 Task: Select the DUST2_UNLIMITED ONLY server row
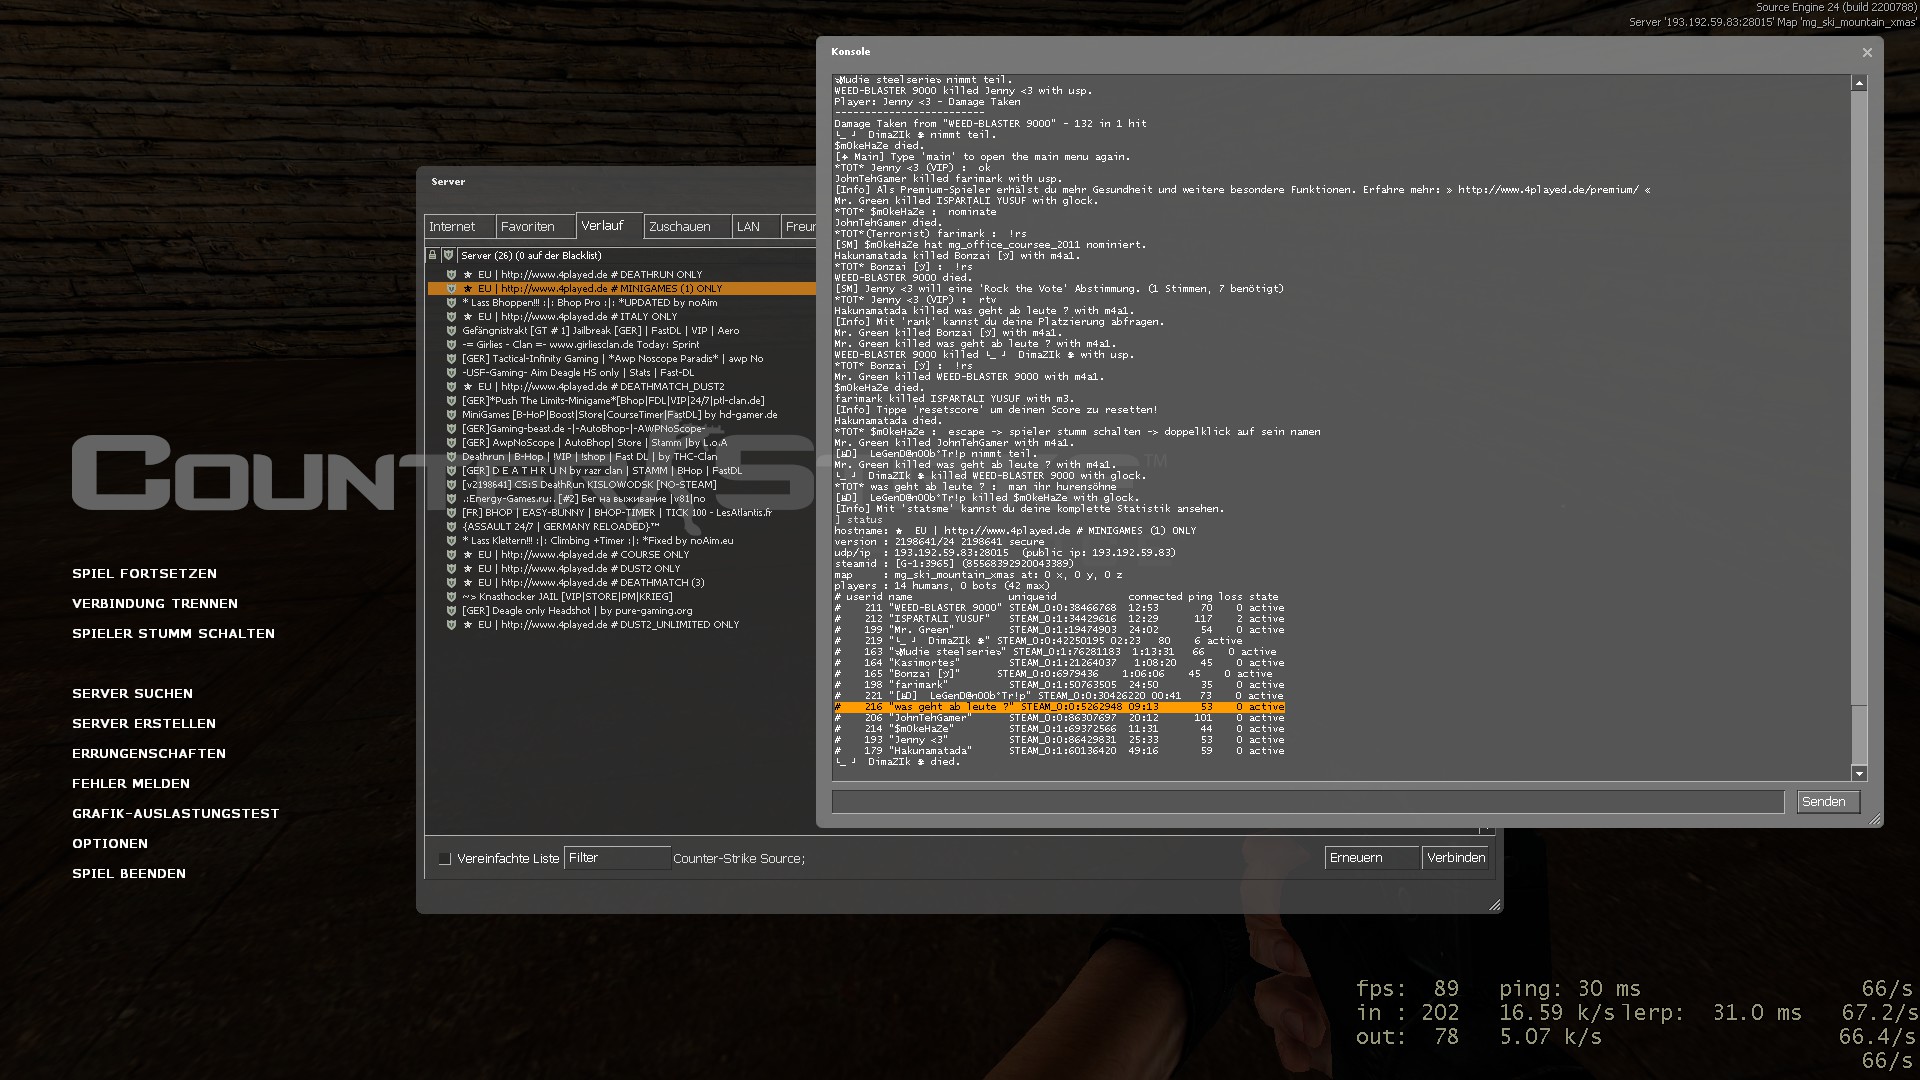(621, 624)
